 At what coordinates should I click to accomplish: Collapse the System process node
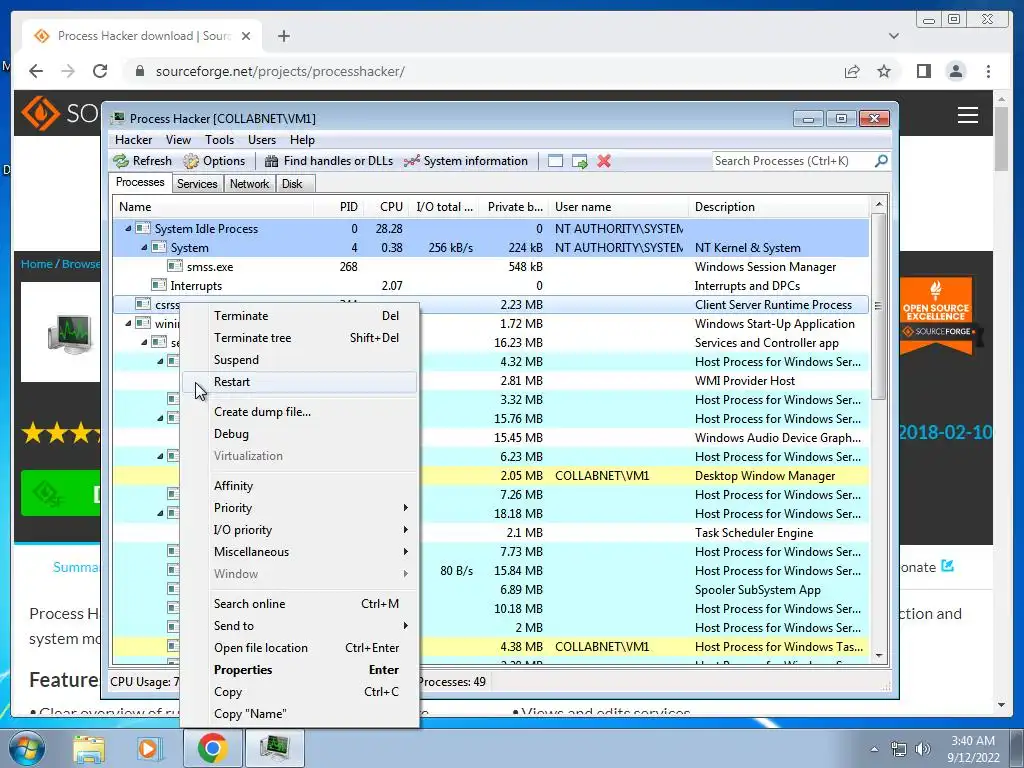coord(144,248)
